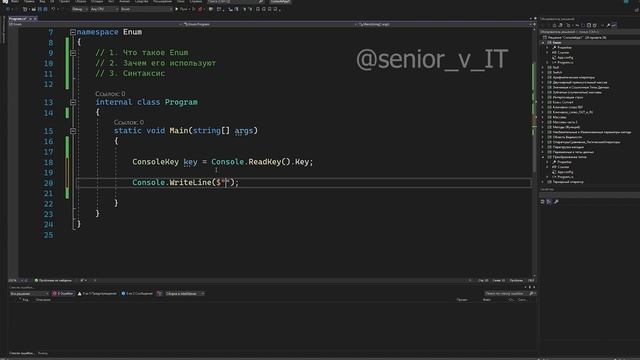The width and height of the screenshot is (640, 360).
Task: Switch to the Вывод bottom tab
Action: point(43,353)
